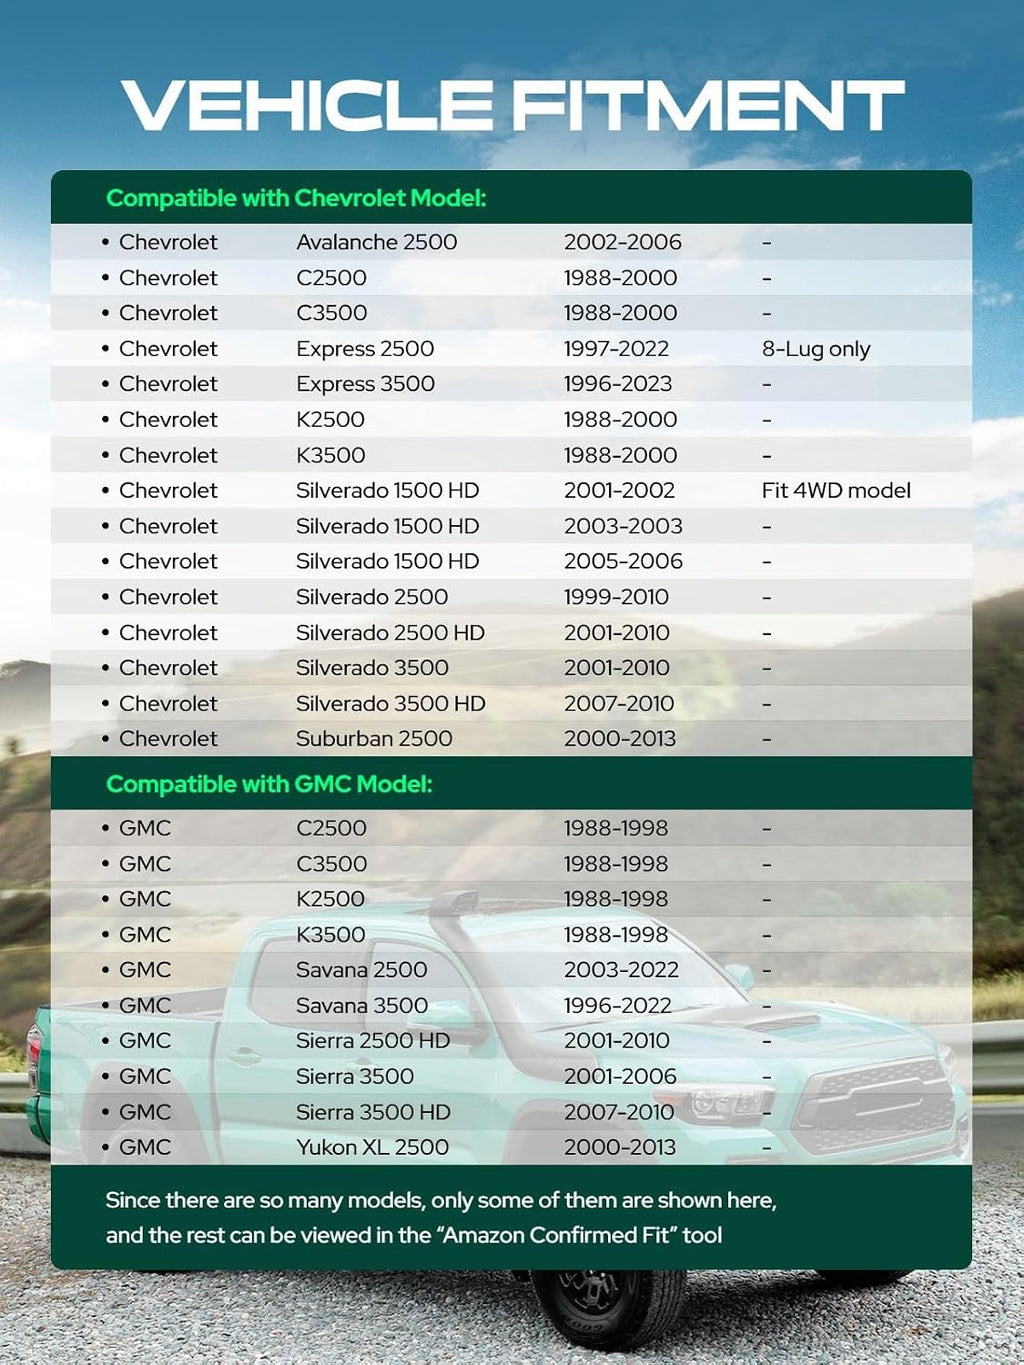Image resolution: width=1024 pixels, height=1365 pixels.
Task: Select years '2000-2013' for Suburban 2500
Action: [x=620, y=739]
